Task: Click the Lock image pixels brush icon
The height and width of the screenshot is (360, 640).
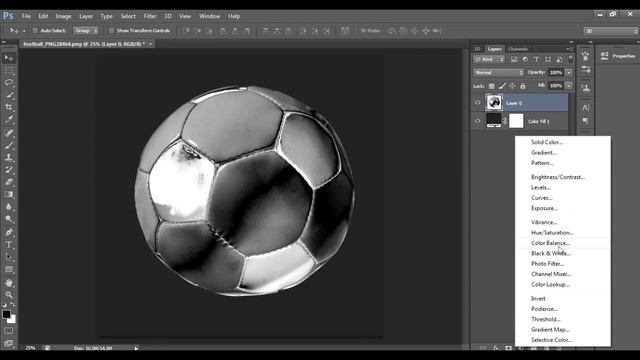Action: coord(502,86)
